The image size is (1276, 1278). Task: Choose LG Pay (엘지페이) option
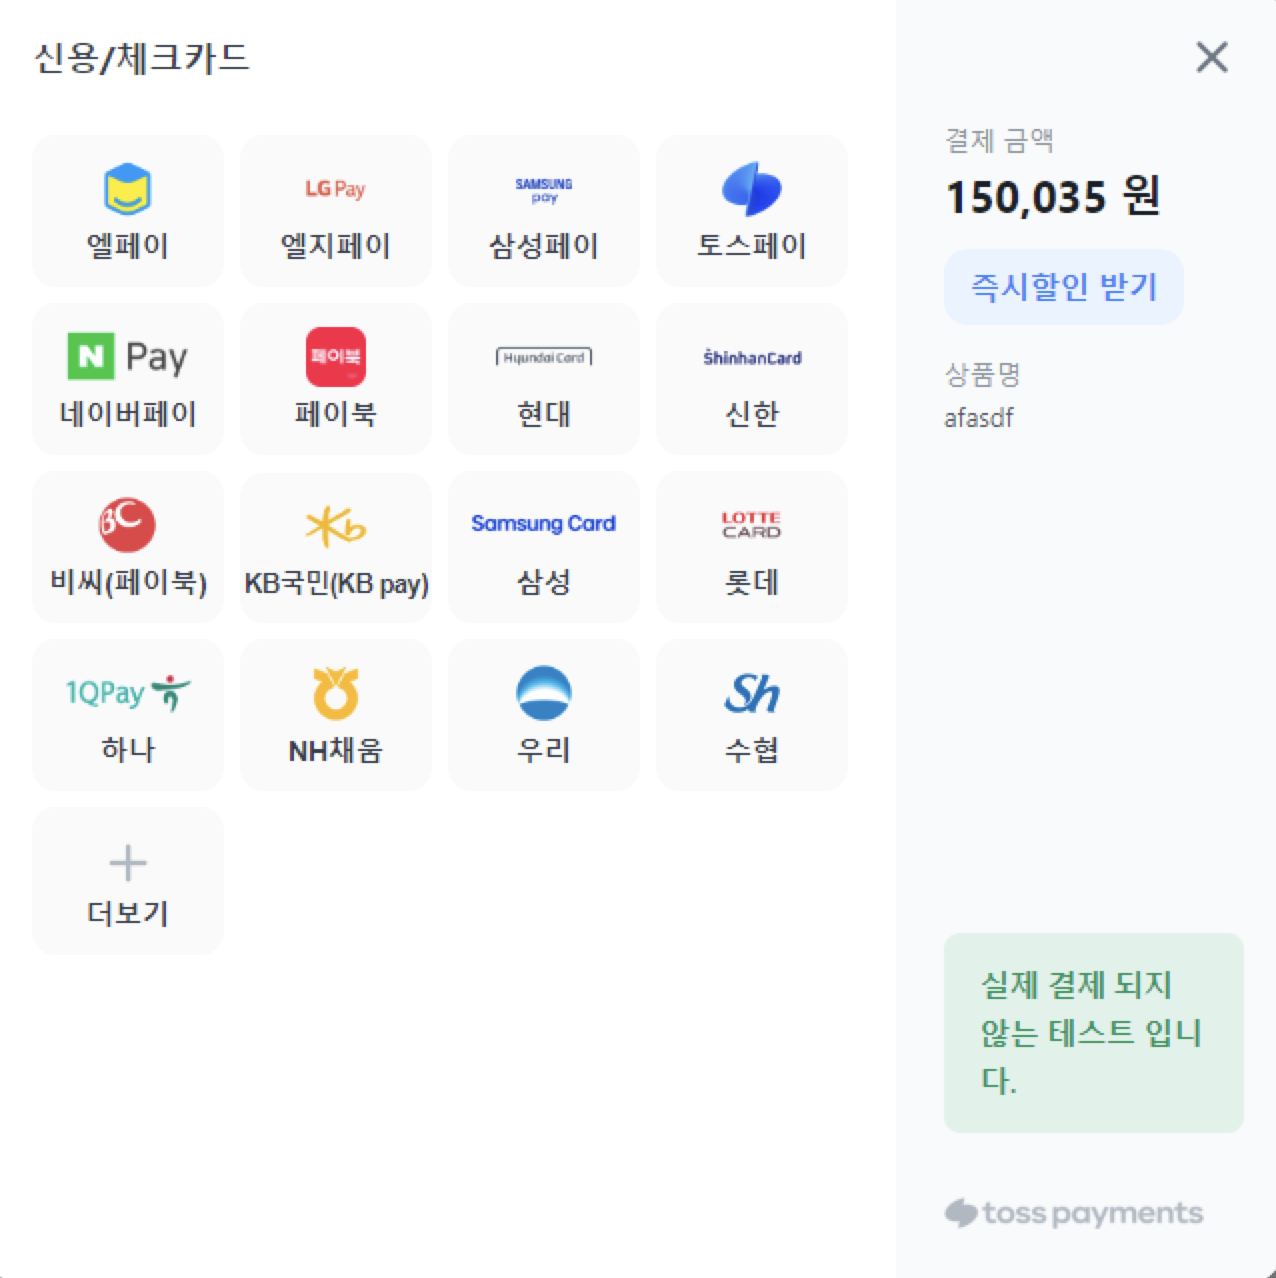pyautogui.click(x=336, y=211)
